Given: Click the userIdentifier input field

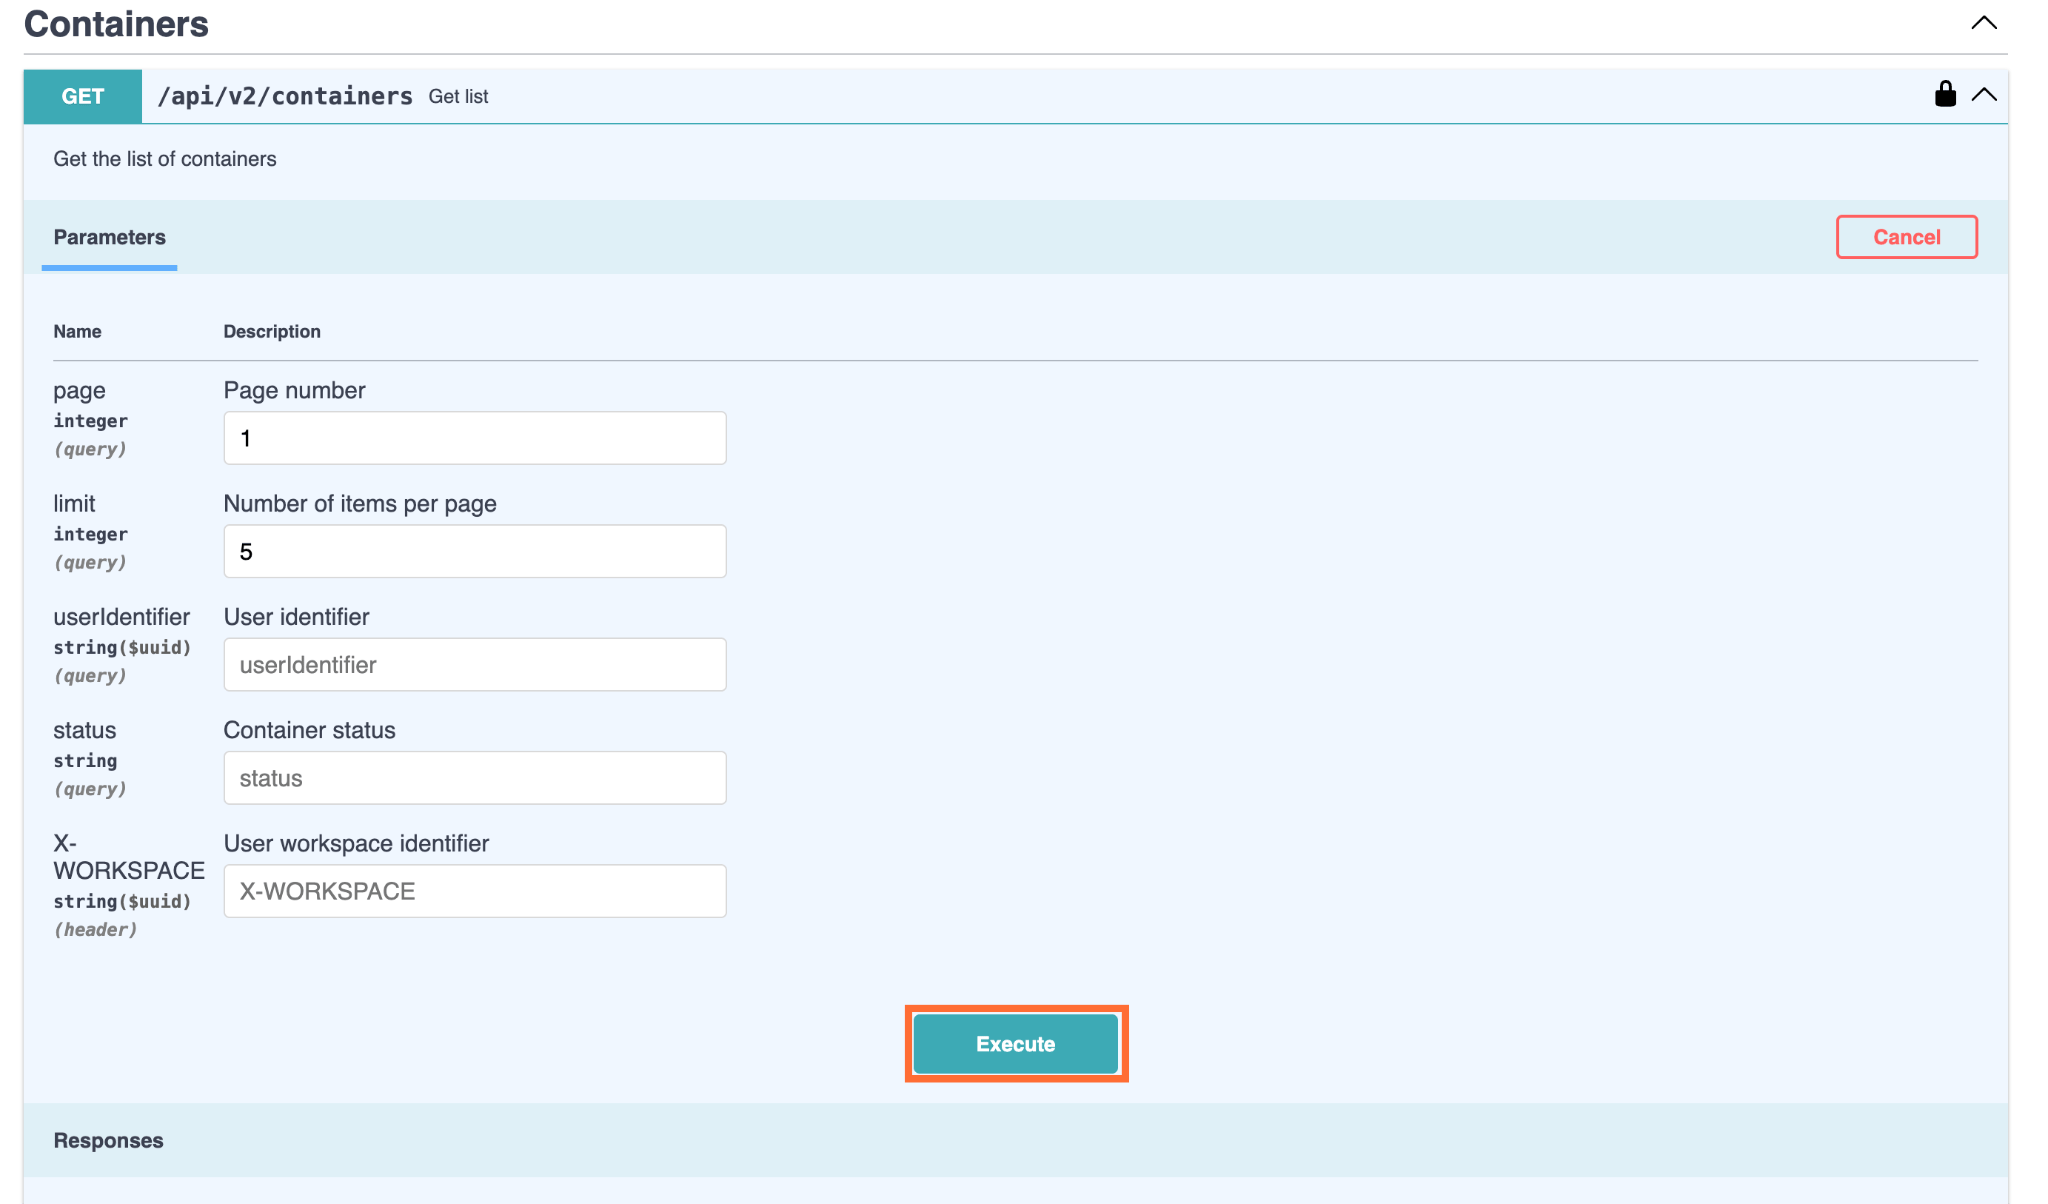Looking at the screenshot, I should coord(475,665).
